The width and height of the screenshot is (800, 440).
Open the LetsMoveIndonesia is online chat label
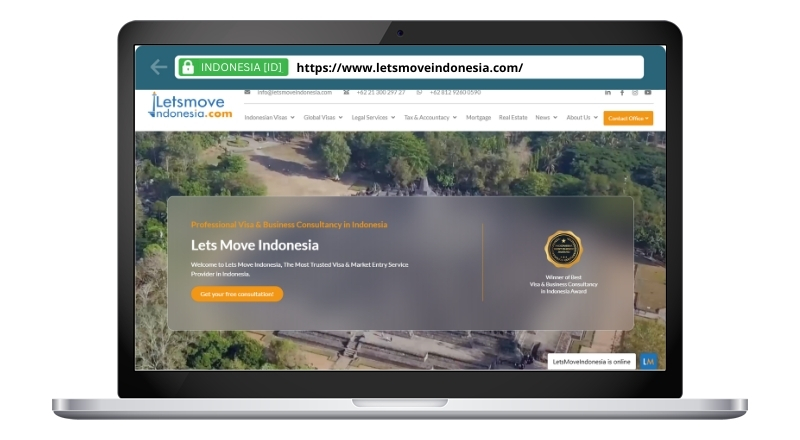591,361
